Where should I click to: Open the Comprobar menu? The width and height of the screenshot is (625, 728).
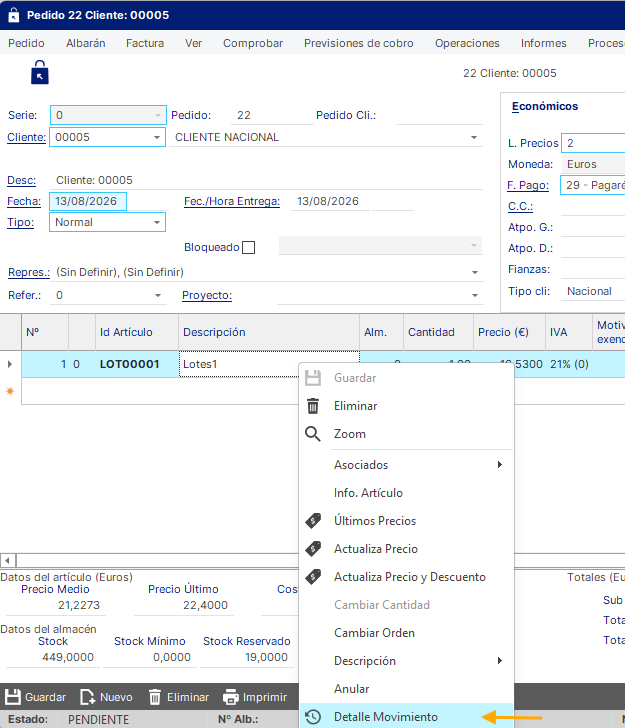253,43
